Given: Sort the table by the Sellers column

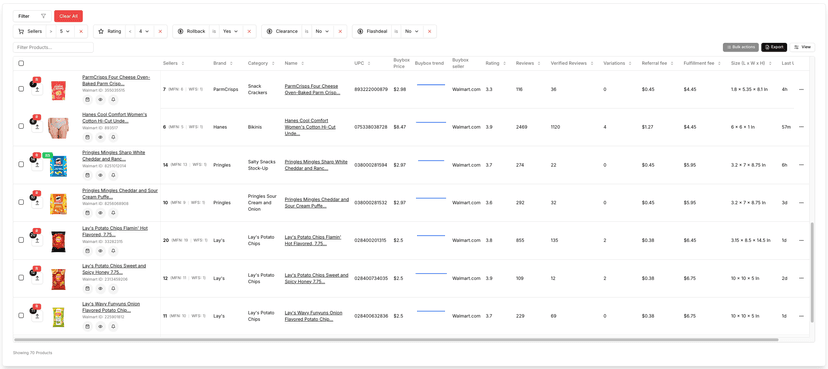Looking at the screenshot, I should click(x=174, y=63).
